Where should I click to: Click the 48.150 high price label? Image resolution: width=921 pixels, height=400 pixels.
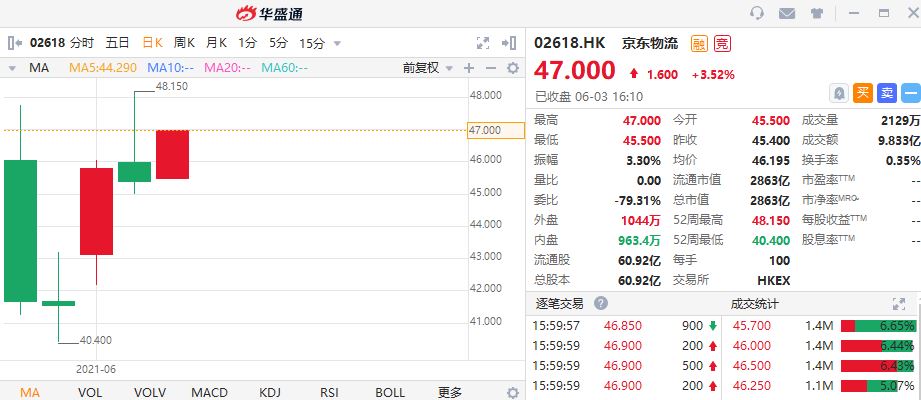(172, 86)
